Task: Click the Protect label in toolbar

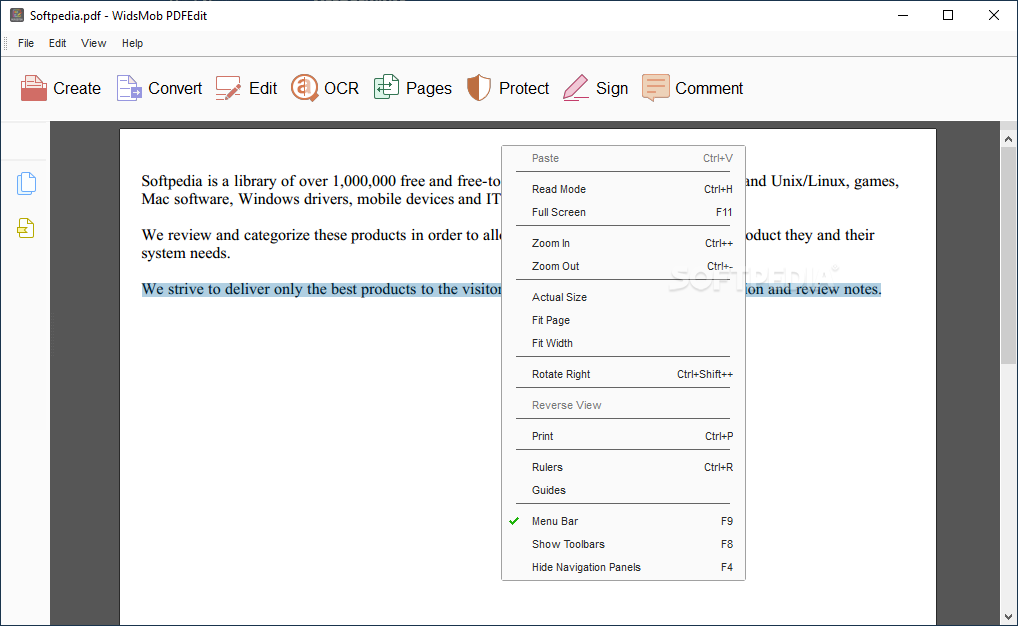Action: pyautogui.click(x=524, y=88)
